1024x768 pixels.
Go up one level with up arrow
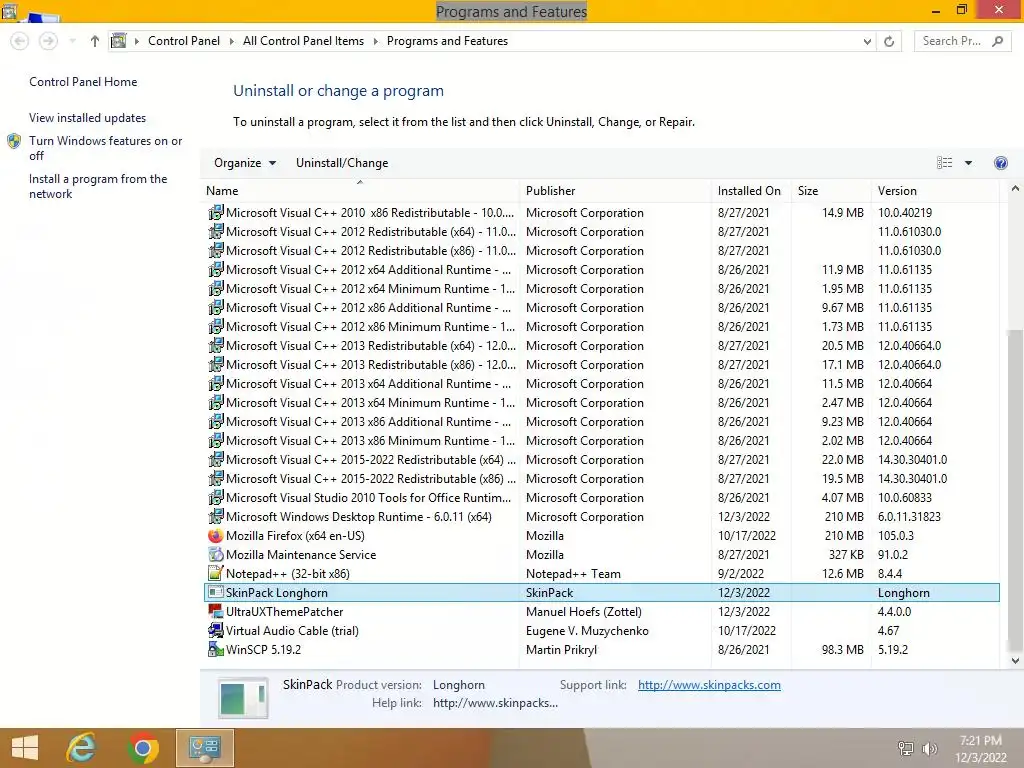click(x=95, y=41)
